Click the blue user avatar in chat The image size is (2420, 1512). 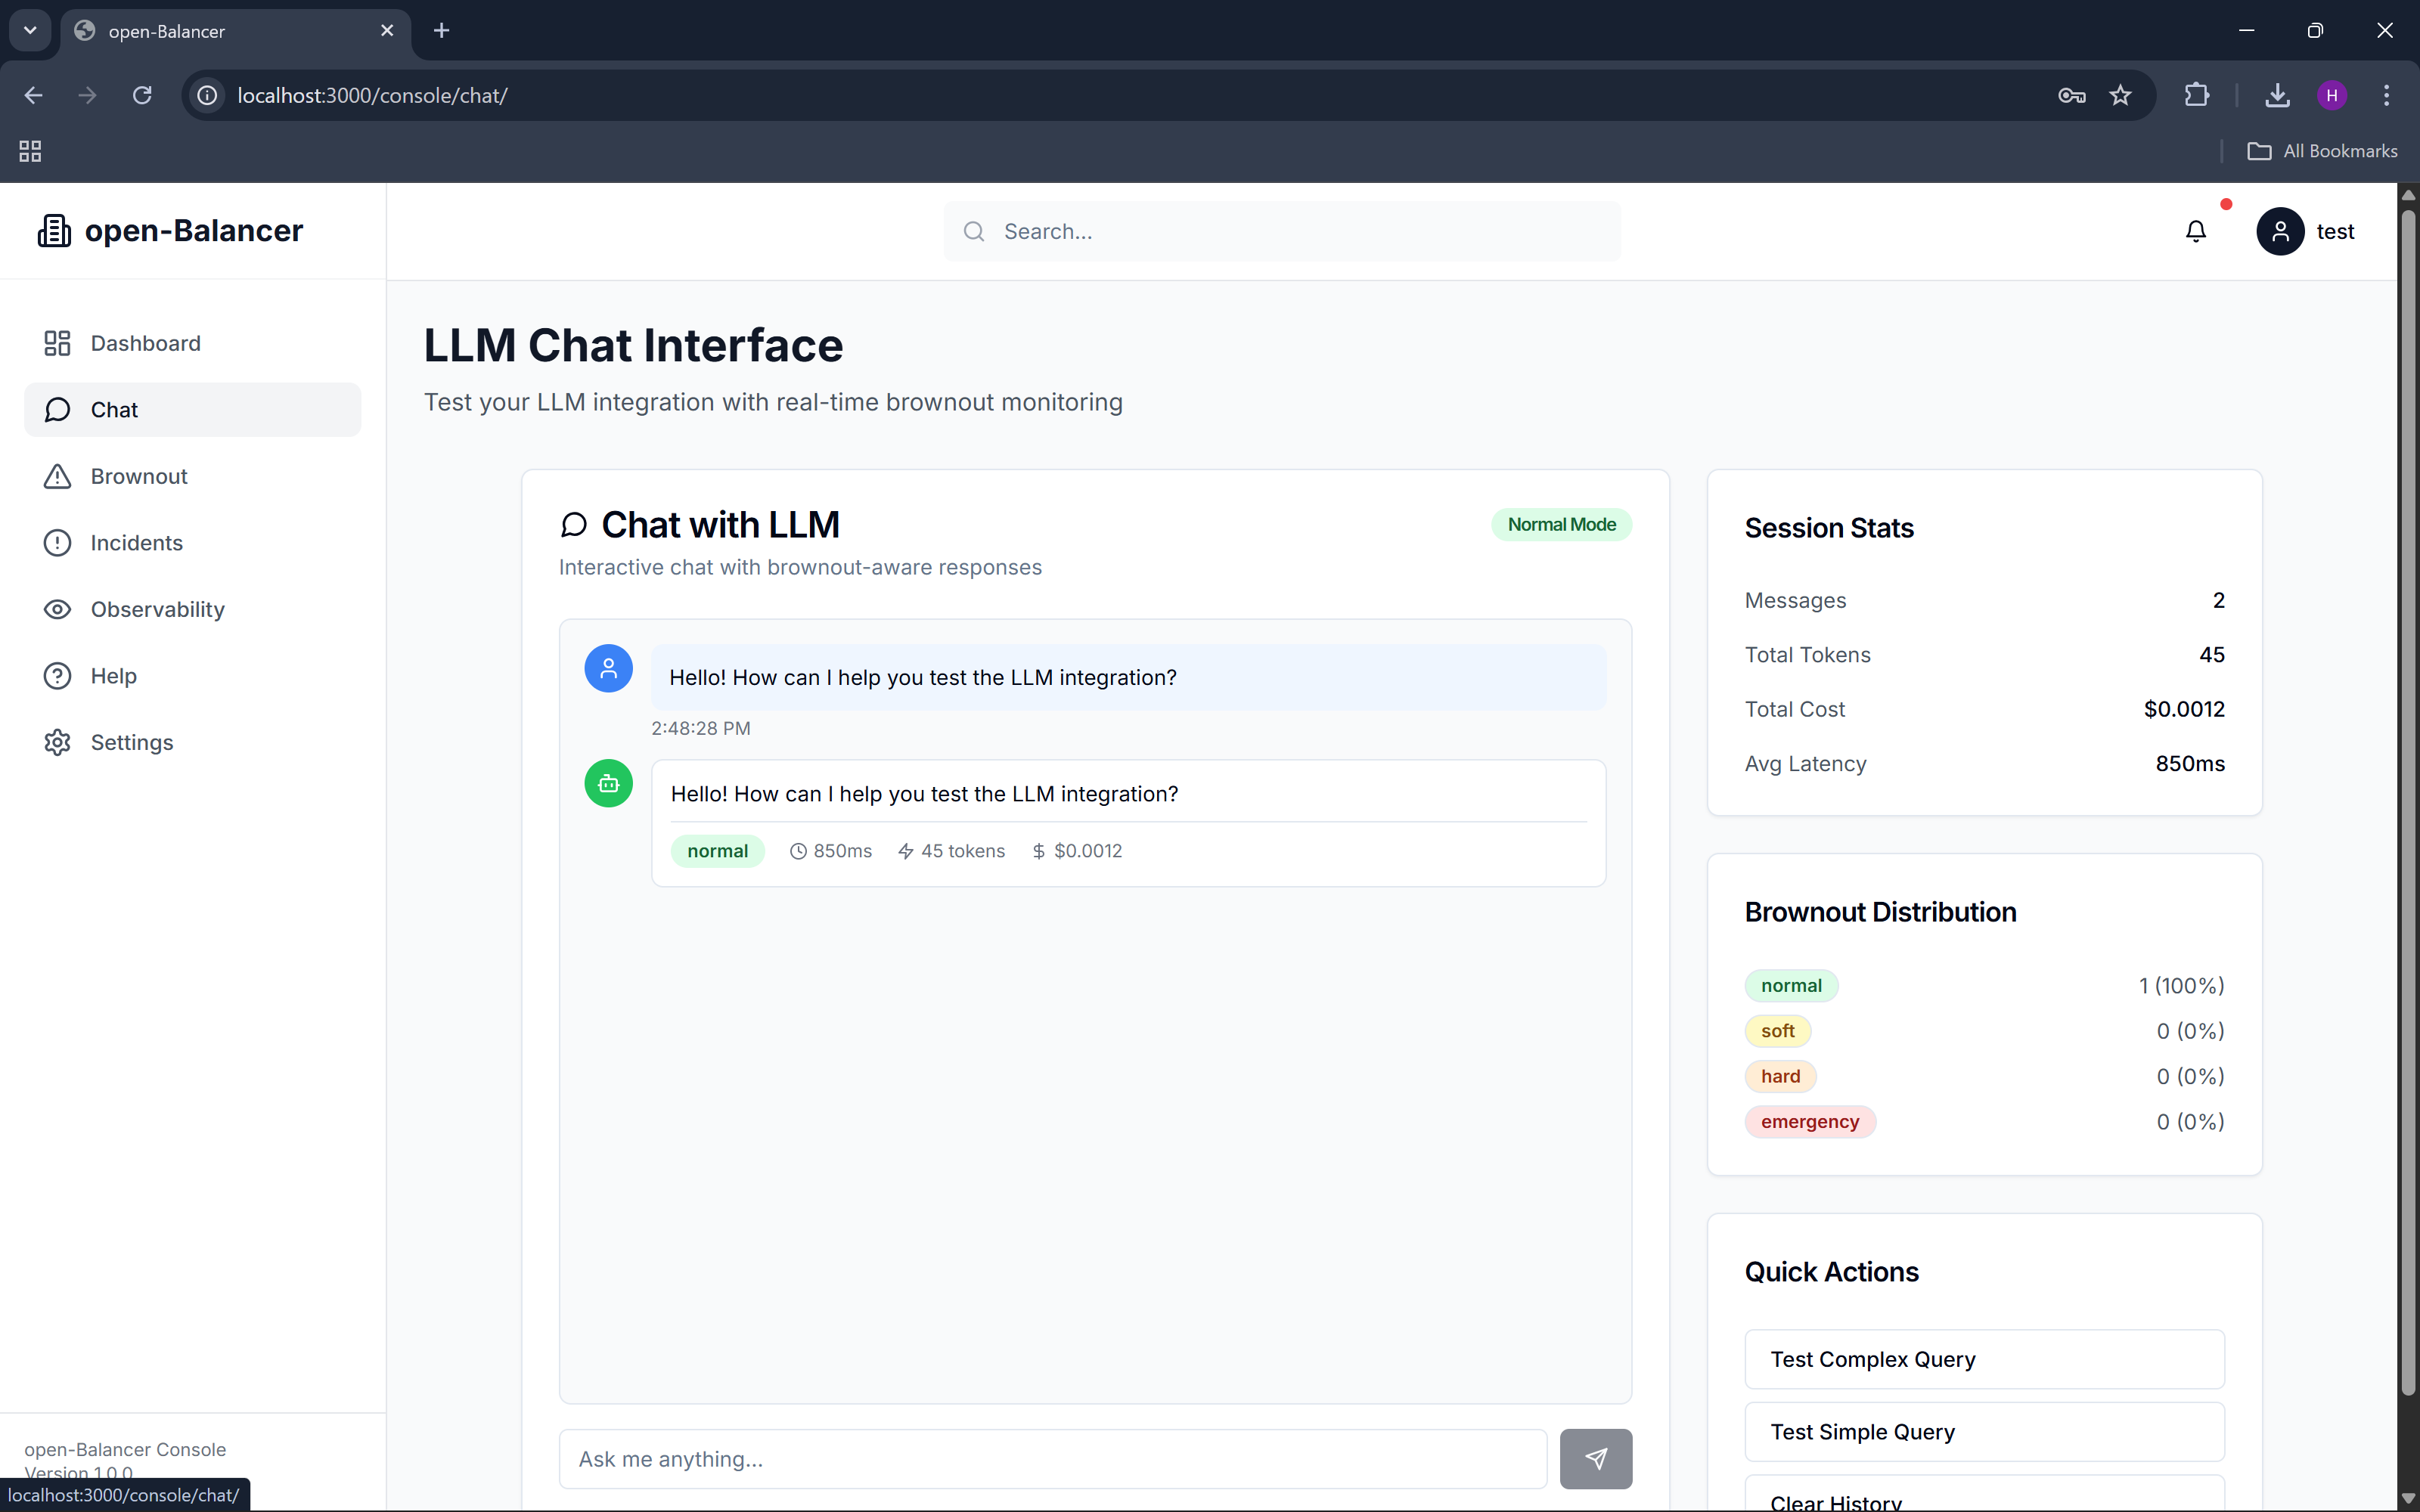[x=608, y=668]
